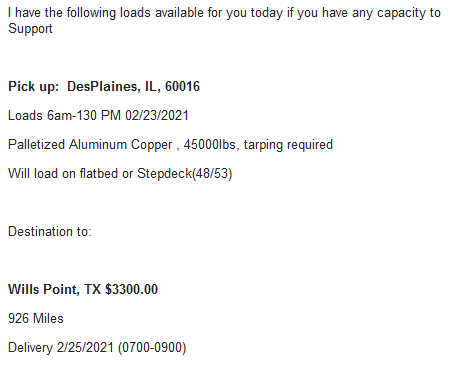Click the '45000lbs' weight text

tap(210, 144)
